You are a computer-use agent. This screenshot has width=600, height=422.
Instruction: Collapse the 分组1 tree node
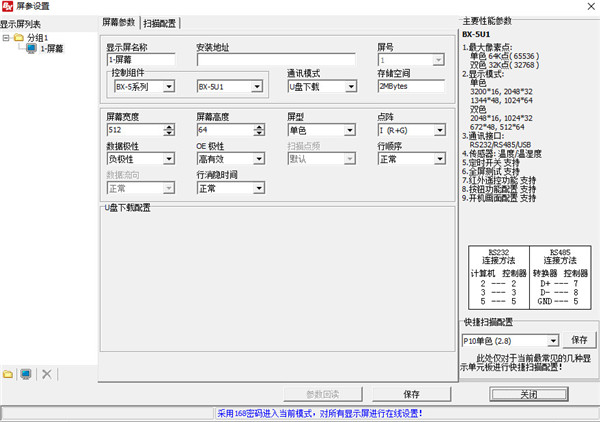point(6,37)
